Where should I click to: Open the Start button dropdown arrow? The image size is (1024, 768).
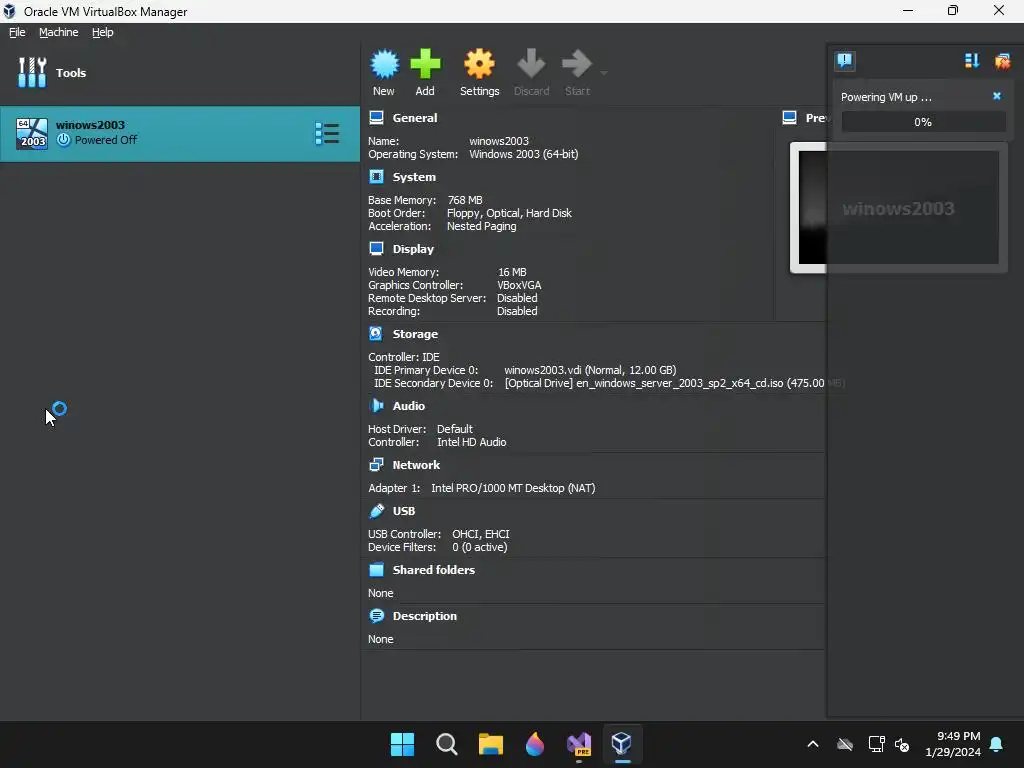tap(604, 72)
